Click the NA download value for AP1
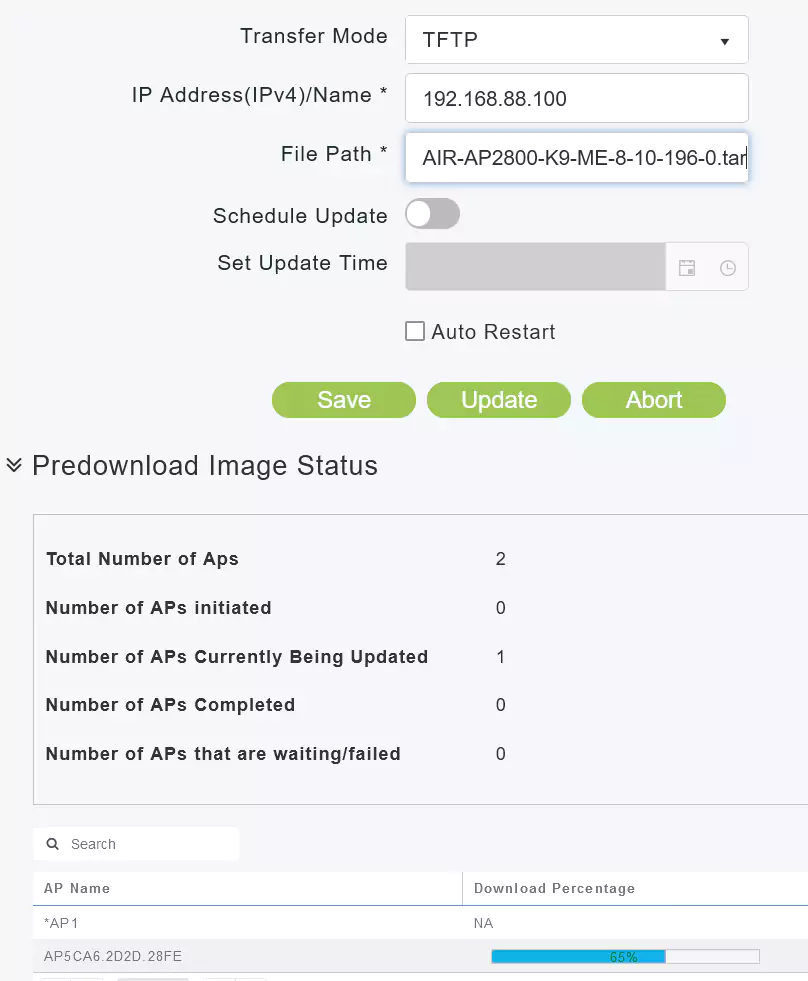Viewport: 808px width, 981px height. click(484, 923)
